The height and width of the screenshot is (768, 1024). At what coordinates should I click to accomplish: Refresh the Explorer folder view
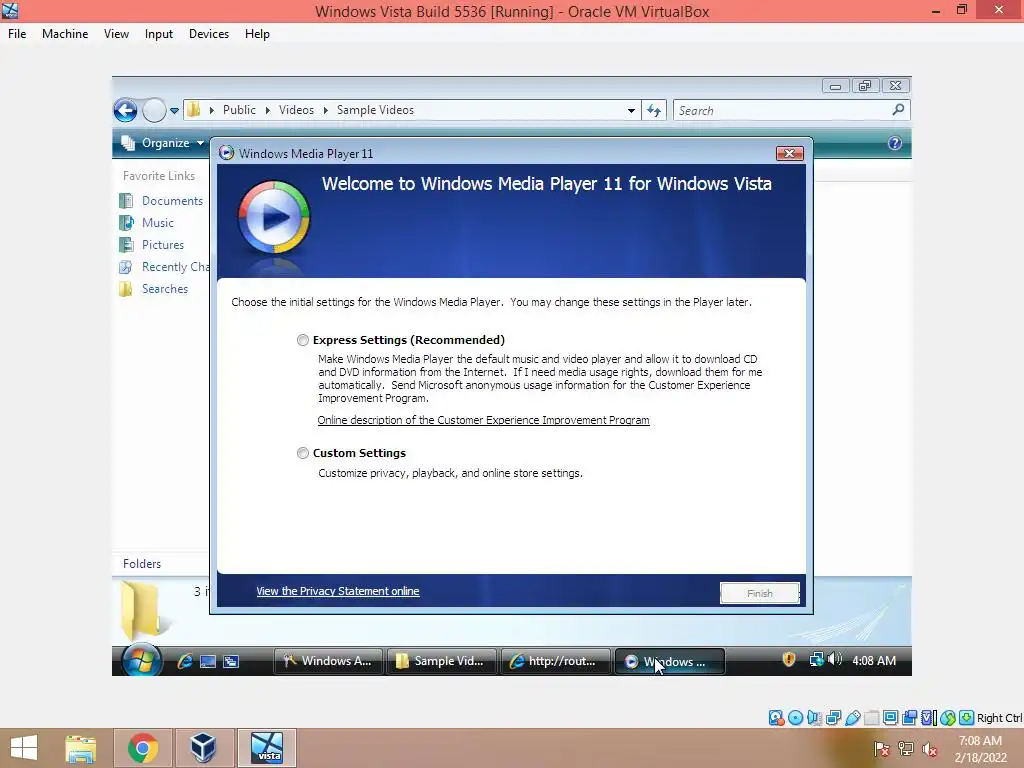(x=654, y=110)
